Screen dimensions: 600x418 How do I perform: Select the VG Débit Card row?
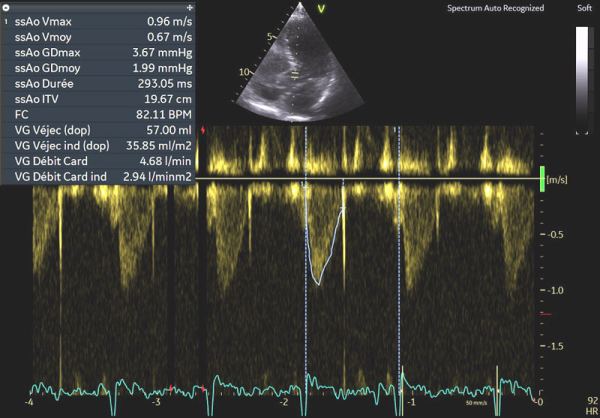[x=100, y=160]
